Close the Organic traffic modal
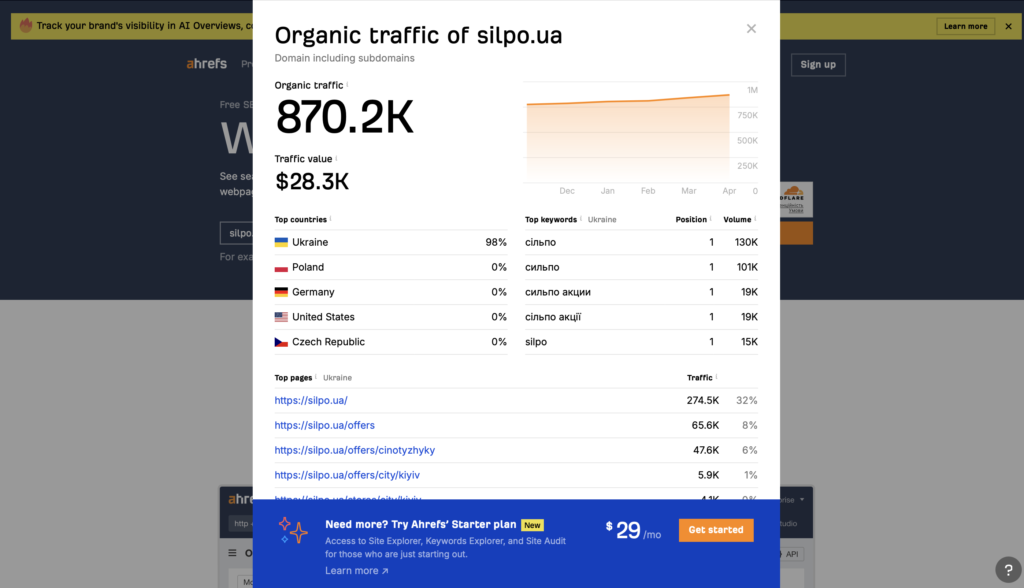This screenshot has width=1024, height=588. (751, 28)
